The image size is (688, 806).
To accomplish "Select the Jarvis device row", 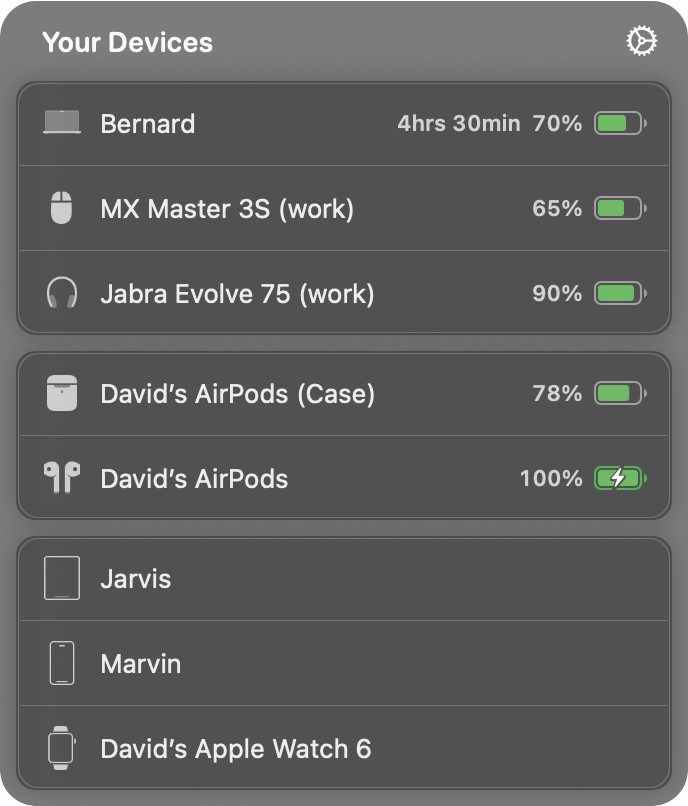I will click(x=344, y=579).
